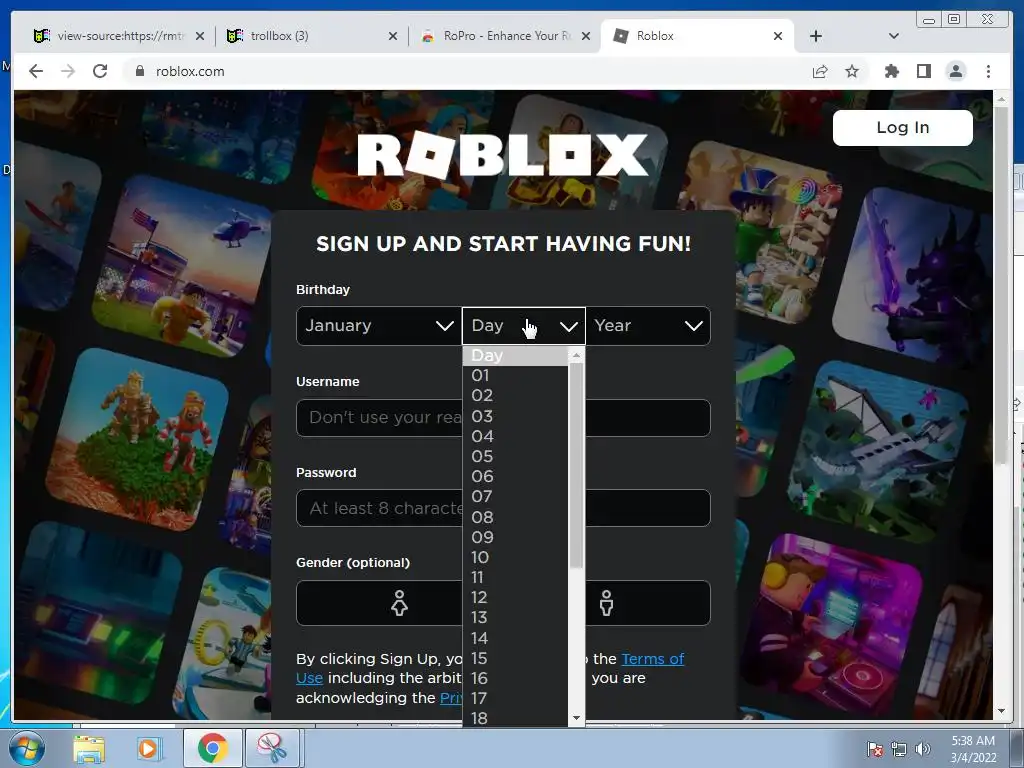The width and height of the screenshot is (1024, 768).
Task: Click the day list scroll-down arrow
Action: [576, 718]
